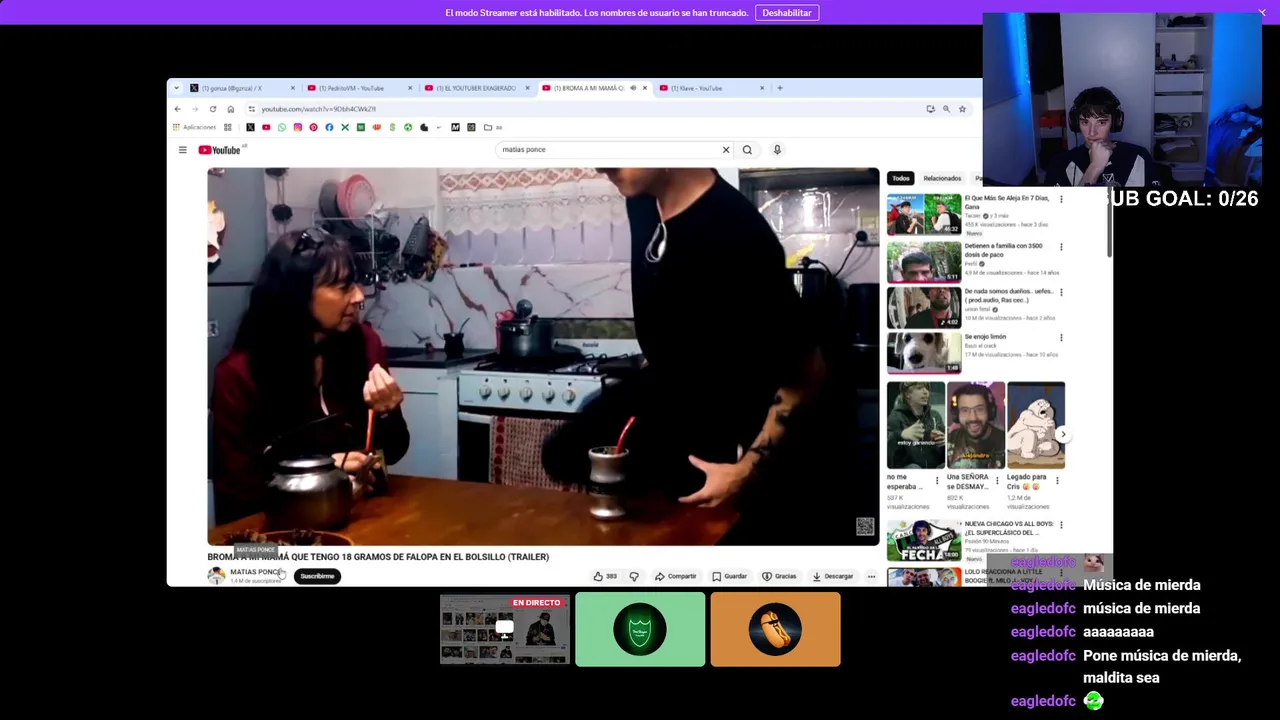Image resolution: width=1280 pixels, height=720 pixels.
Task: Open 'De nada somos dueños' video thumbnail
Action: pos(924,308)
